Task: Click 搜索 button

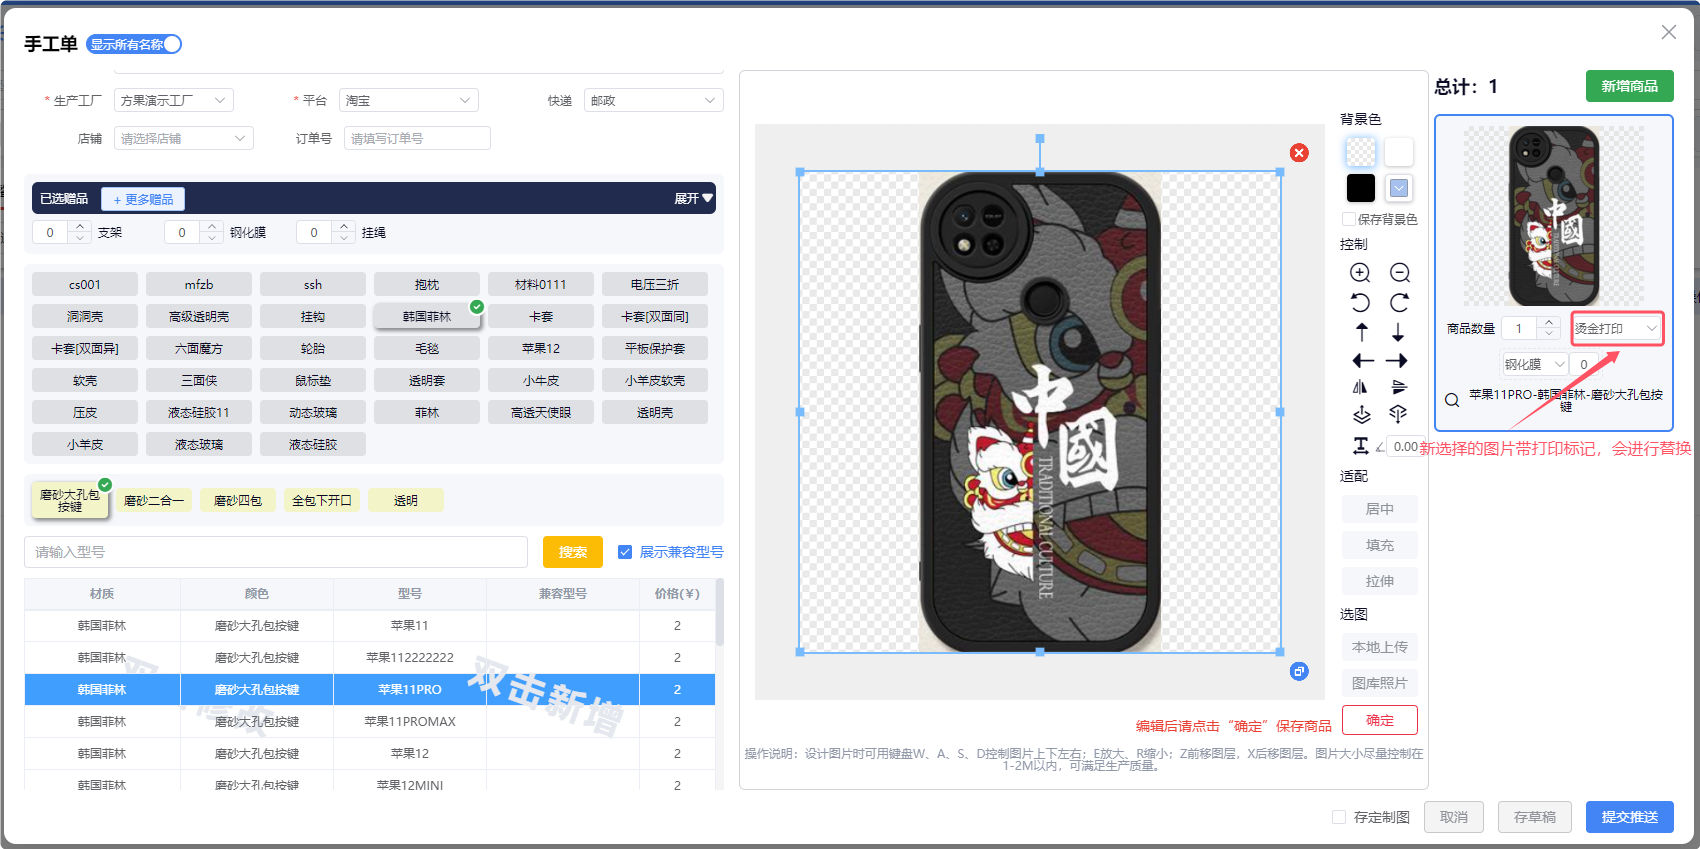Action: (573, 552)
